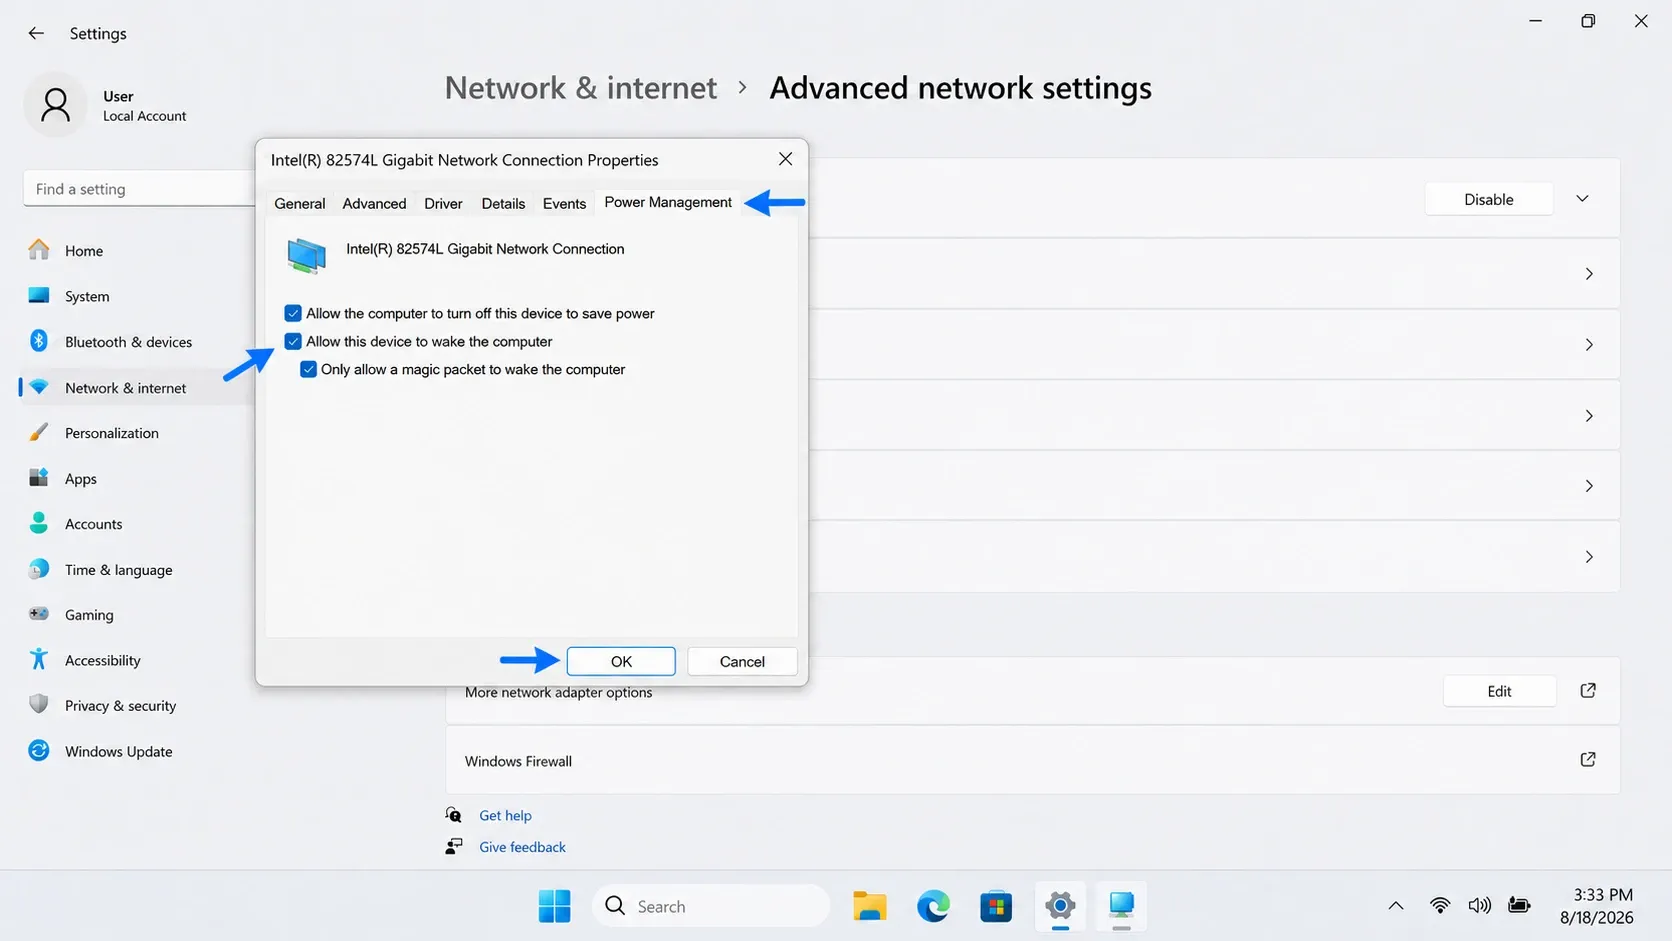Open Time & language icon

[x=39, y=569]
